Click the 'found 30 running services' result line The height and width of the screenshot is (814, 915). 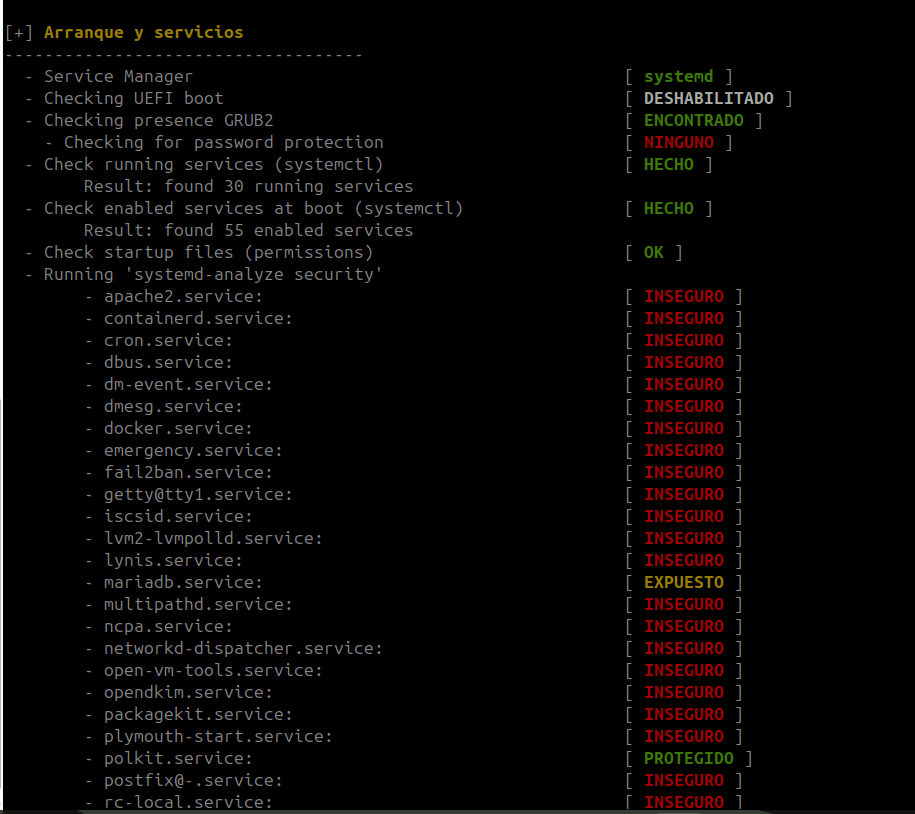pos(248,186)
